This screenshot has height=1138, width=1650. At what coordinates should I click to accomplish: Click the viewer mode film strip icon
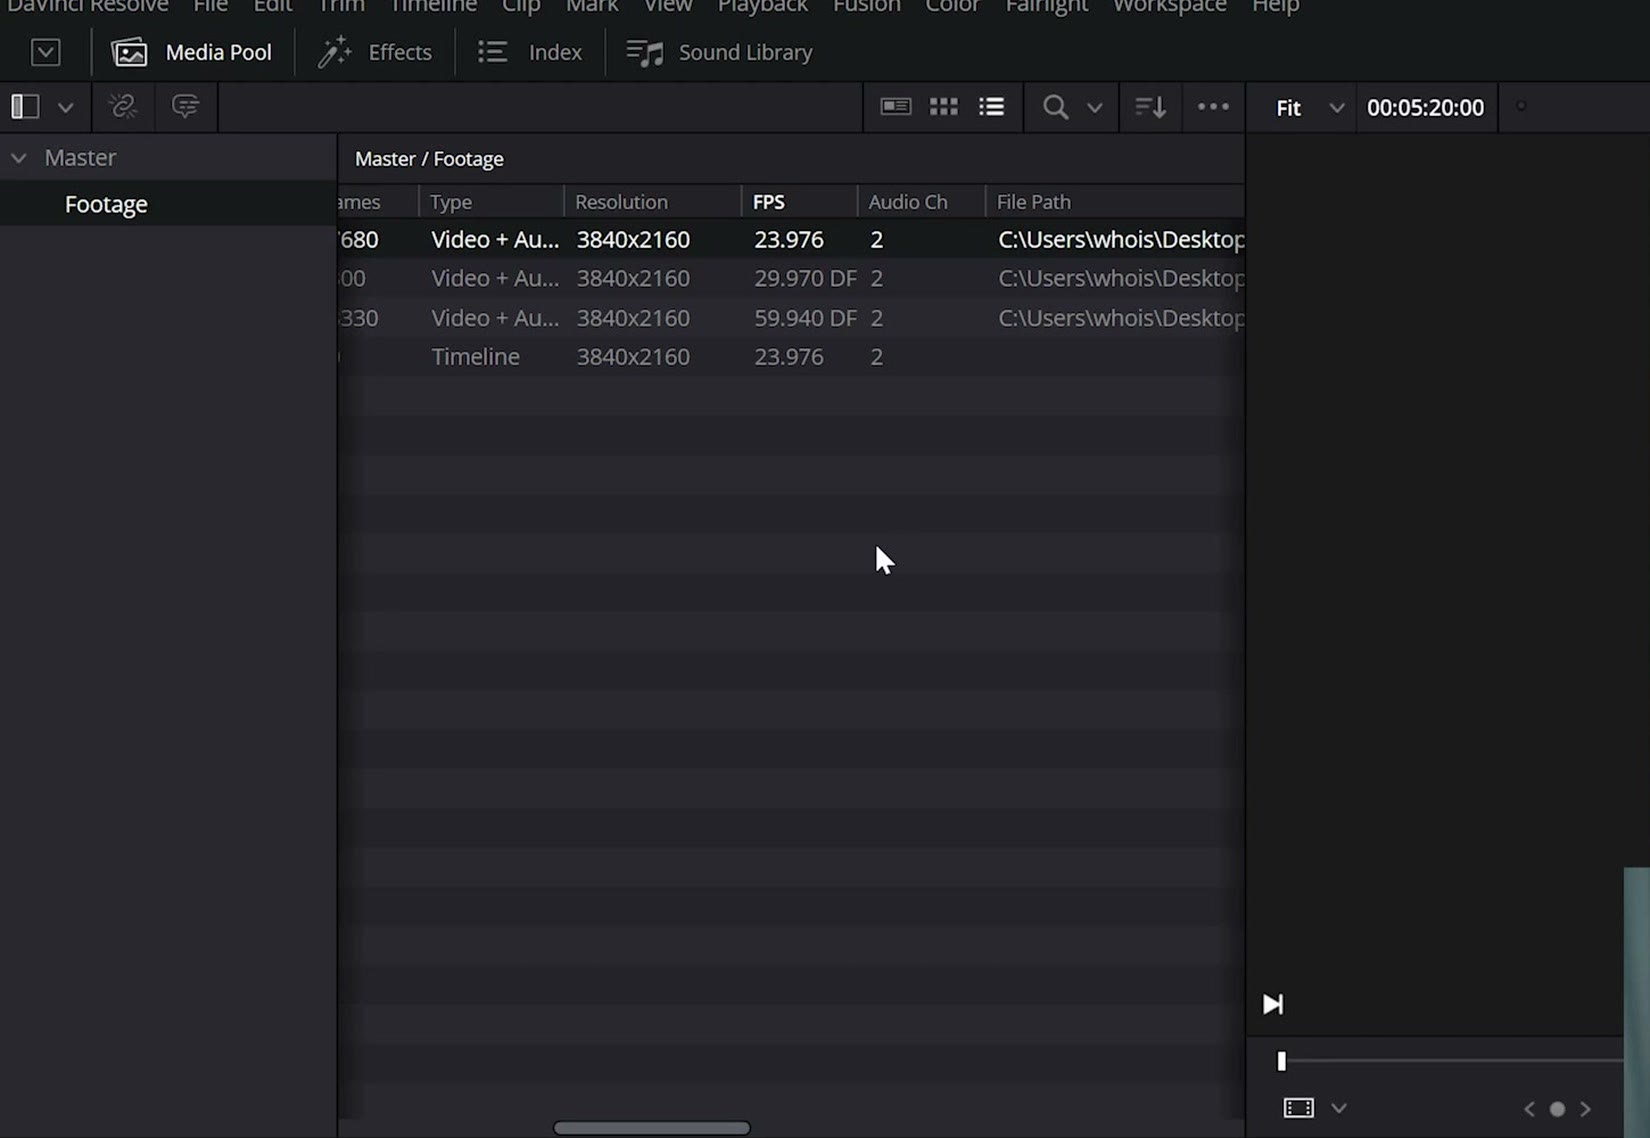tap(1298, 1108)
